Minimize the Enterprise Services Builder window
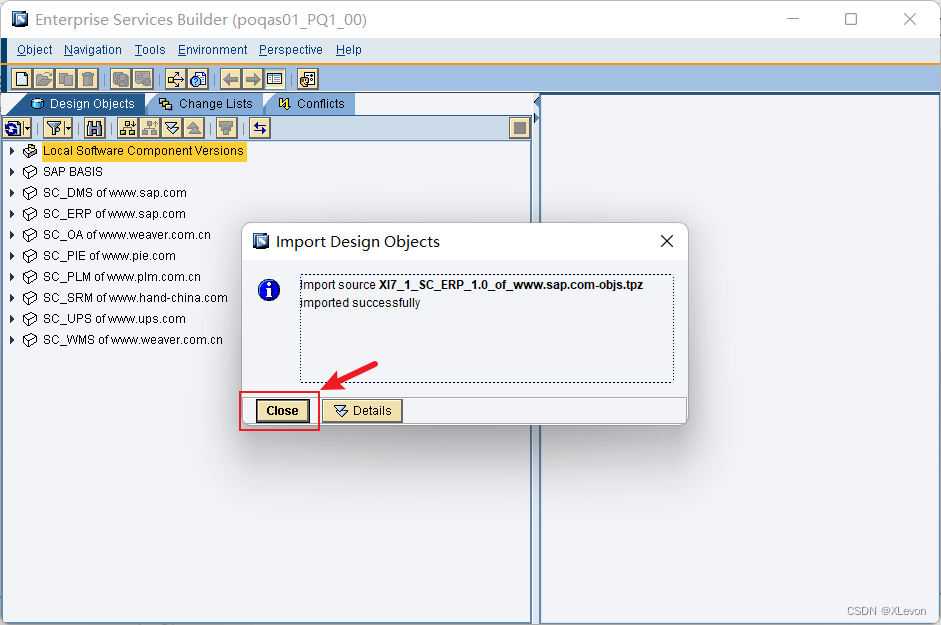This screenshot has height=625, width=941. point(793,19)
